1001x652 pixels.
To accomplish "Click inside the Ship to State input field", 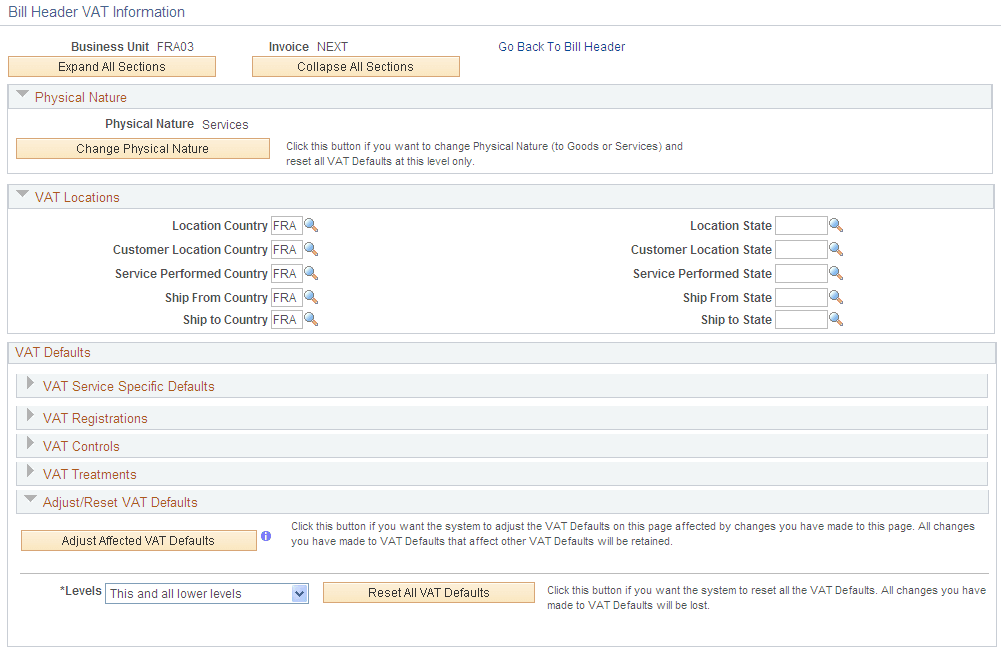I will pos(800,319).
